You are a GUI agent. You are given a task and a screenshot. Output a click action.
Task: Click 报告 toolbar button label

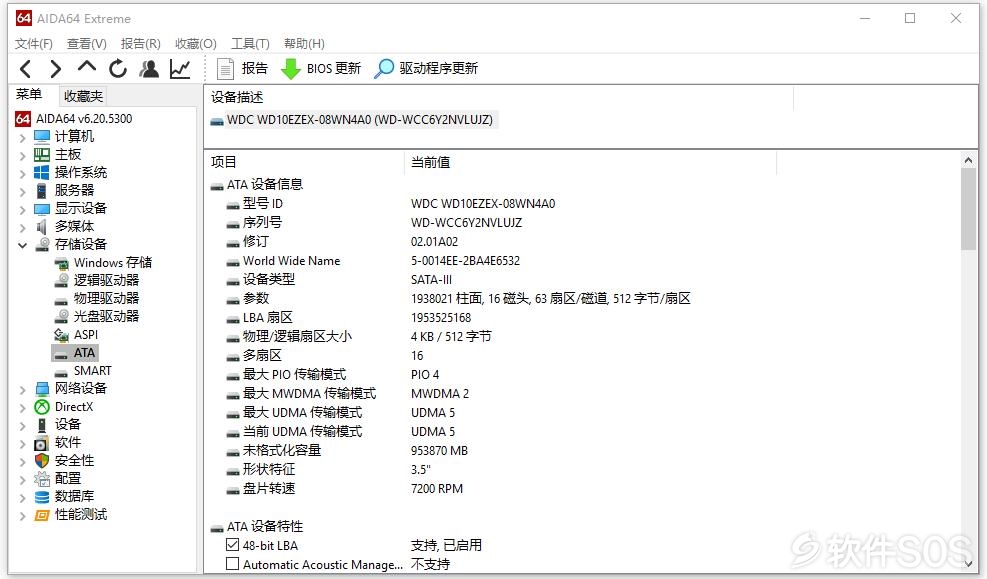click(x=254, y=69)
